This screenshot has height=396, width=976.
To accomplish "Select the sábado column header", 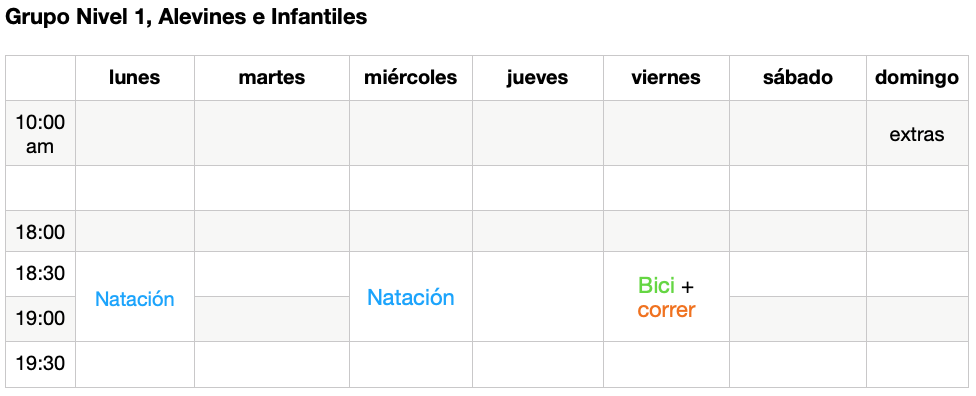I will pyautogui.click(x=798, y=77).
